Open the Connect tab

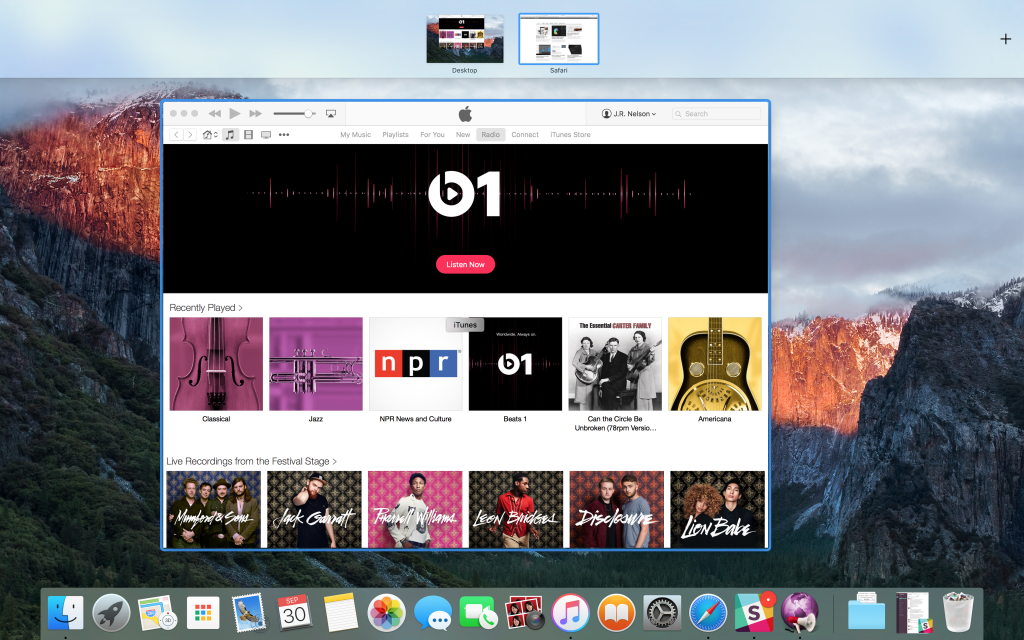point(525,135)
